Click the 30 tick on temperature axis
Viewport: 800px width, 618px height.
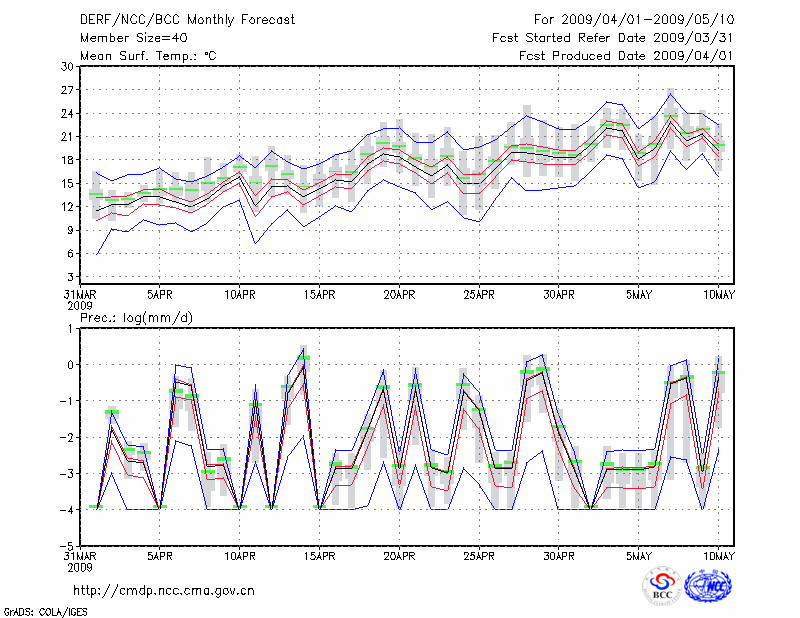pos(67,66)
